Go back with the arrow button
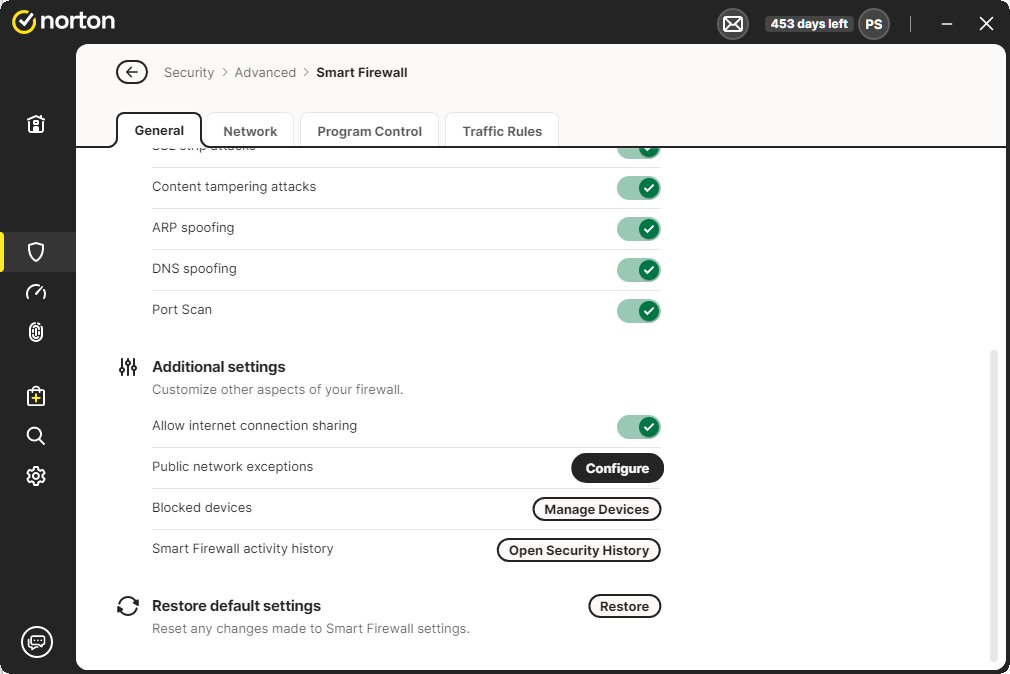Image resolution: width=1010 pixels, height=674 pixels. [x=132, y=72]
